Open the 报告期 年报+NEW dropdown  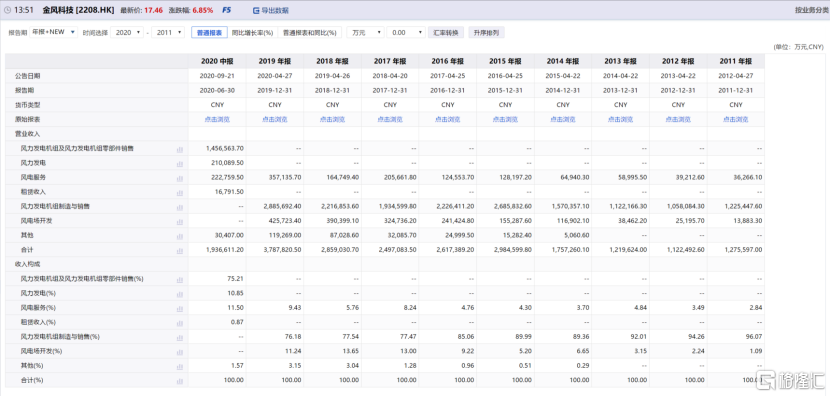[x=54, y=32]
